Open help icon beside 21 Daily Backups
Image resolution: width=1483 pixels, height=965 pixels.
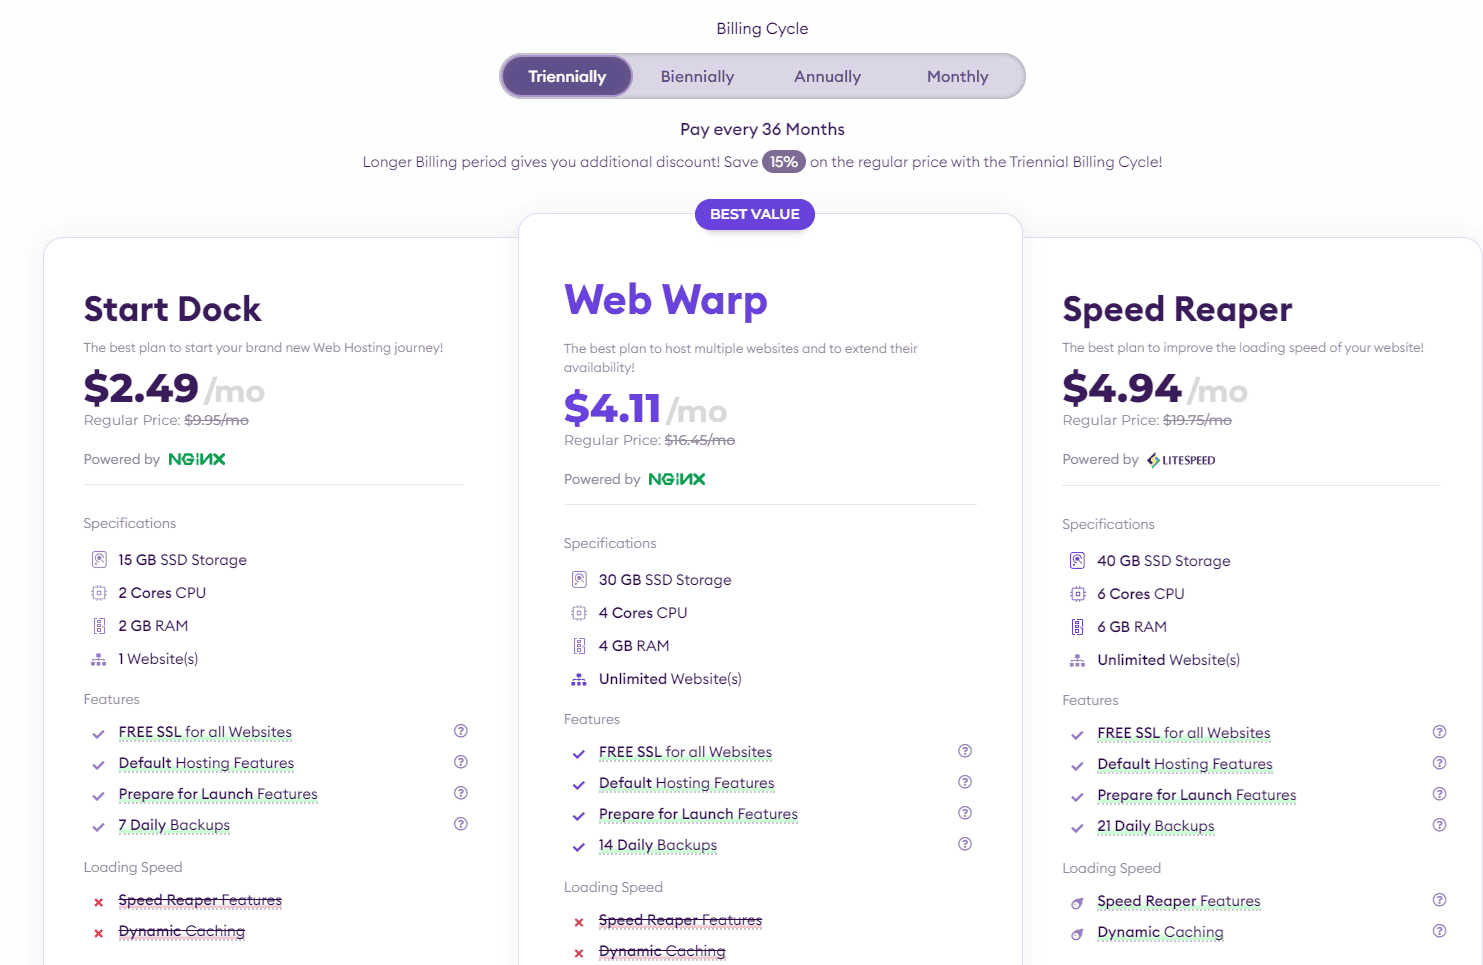1439,825
